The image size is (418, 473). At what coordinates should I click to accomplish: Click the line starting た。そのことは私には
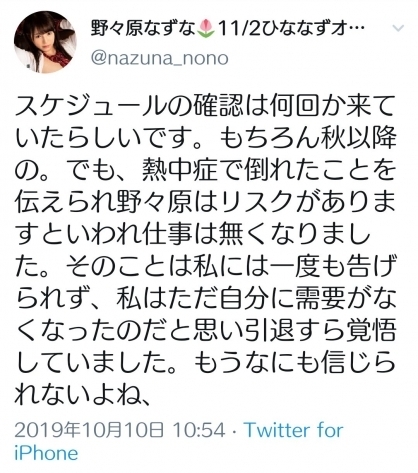tap(206, 267)
